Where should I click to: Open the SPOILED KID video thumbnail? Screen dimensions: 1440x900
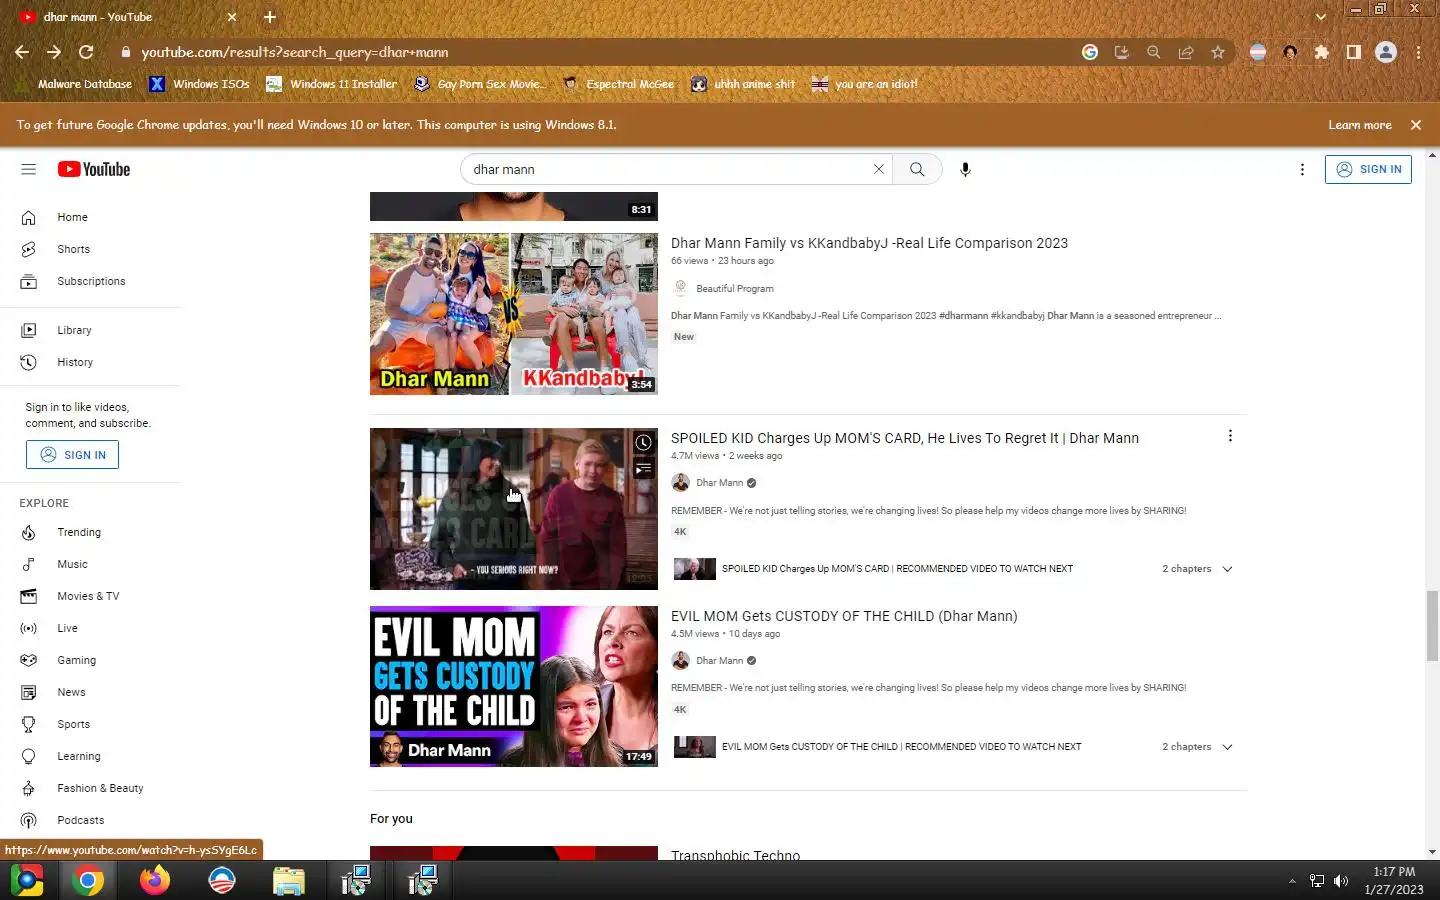click(x=514, y=509)
